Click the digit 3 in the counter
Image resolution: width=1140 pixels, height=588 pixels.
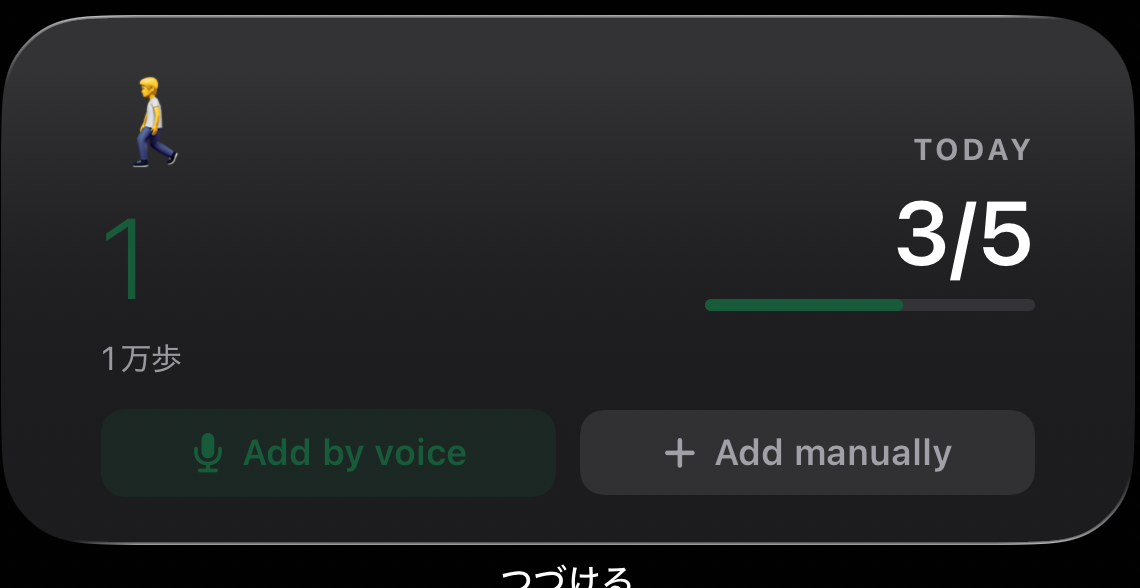pyautogui.click(x=922, y=234)
